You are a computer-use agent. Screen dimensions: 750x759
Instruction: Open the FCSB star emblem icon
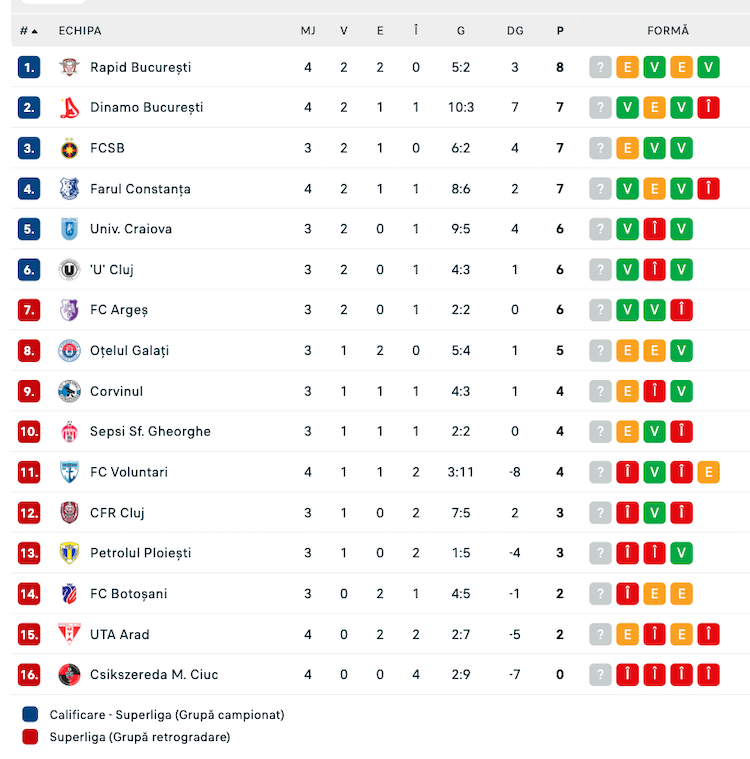pyautogui.click(x=69, y=148)
